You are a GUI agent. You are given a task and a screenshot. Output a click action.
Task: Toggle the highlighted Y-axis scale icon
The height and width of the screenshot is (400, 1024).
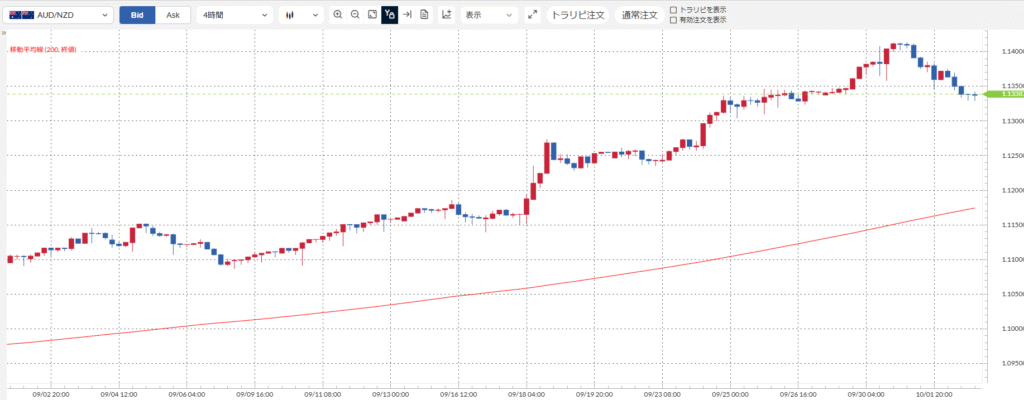(390, 15)
